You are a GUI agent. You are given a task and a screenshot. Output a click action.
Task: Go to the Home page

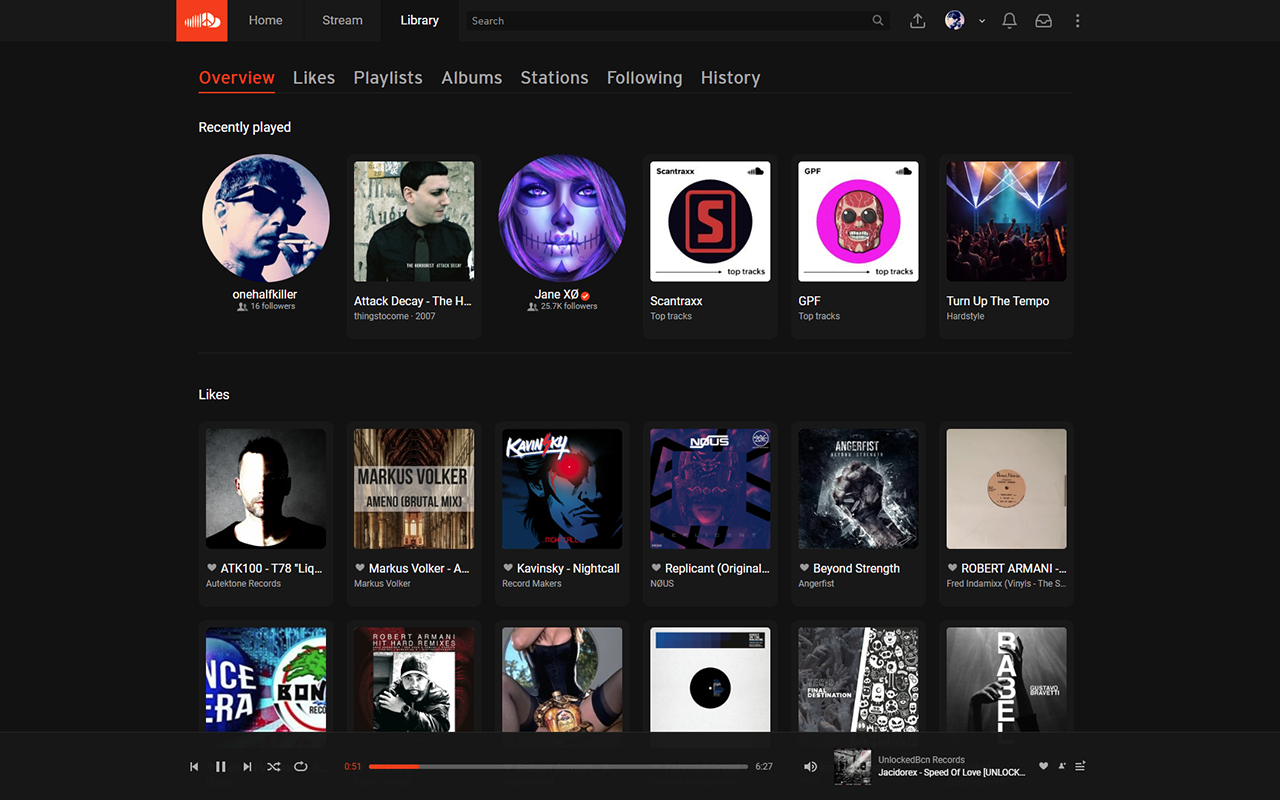point(265,20)
